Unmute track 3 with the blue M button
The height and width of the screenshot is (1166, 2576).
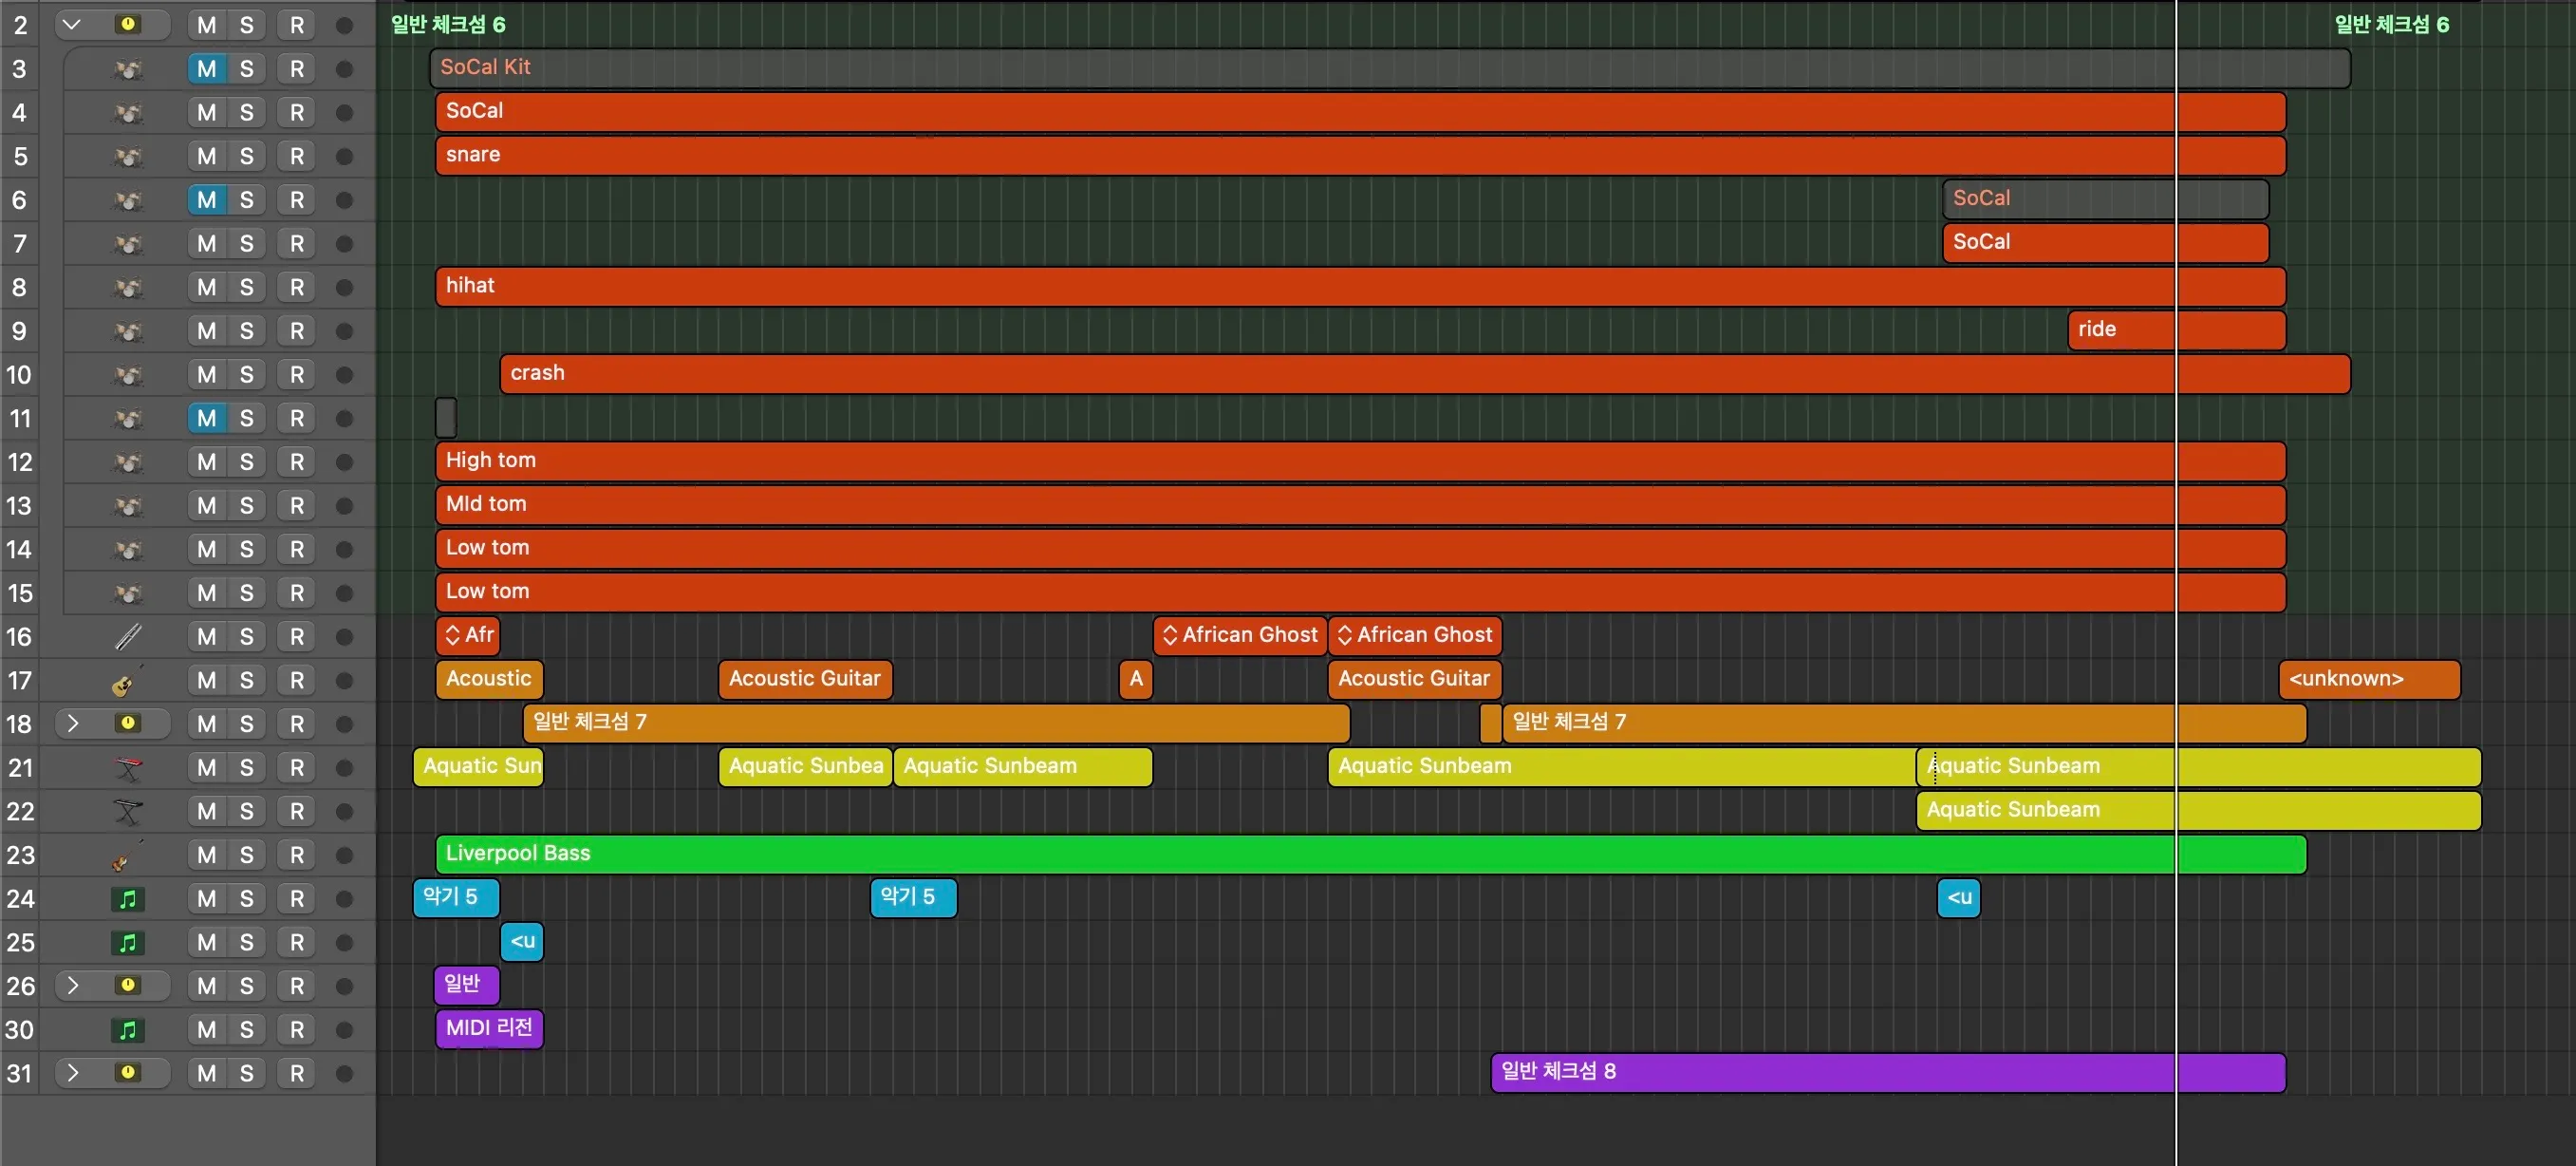[206, 69]
